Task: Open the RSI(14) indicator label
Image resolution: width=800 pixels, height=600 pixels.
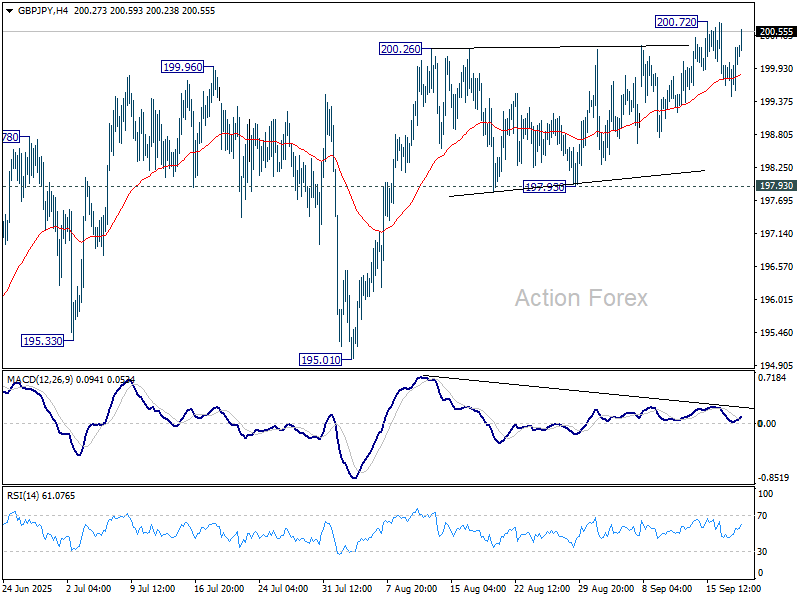Action: click(x=25, y=495)
